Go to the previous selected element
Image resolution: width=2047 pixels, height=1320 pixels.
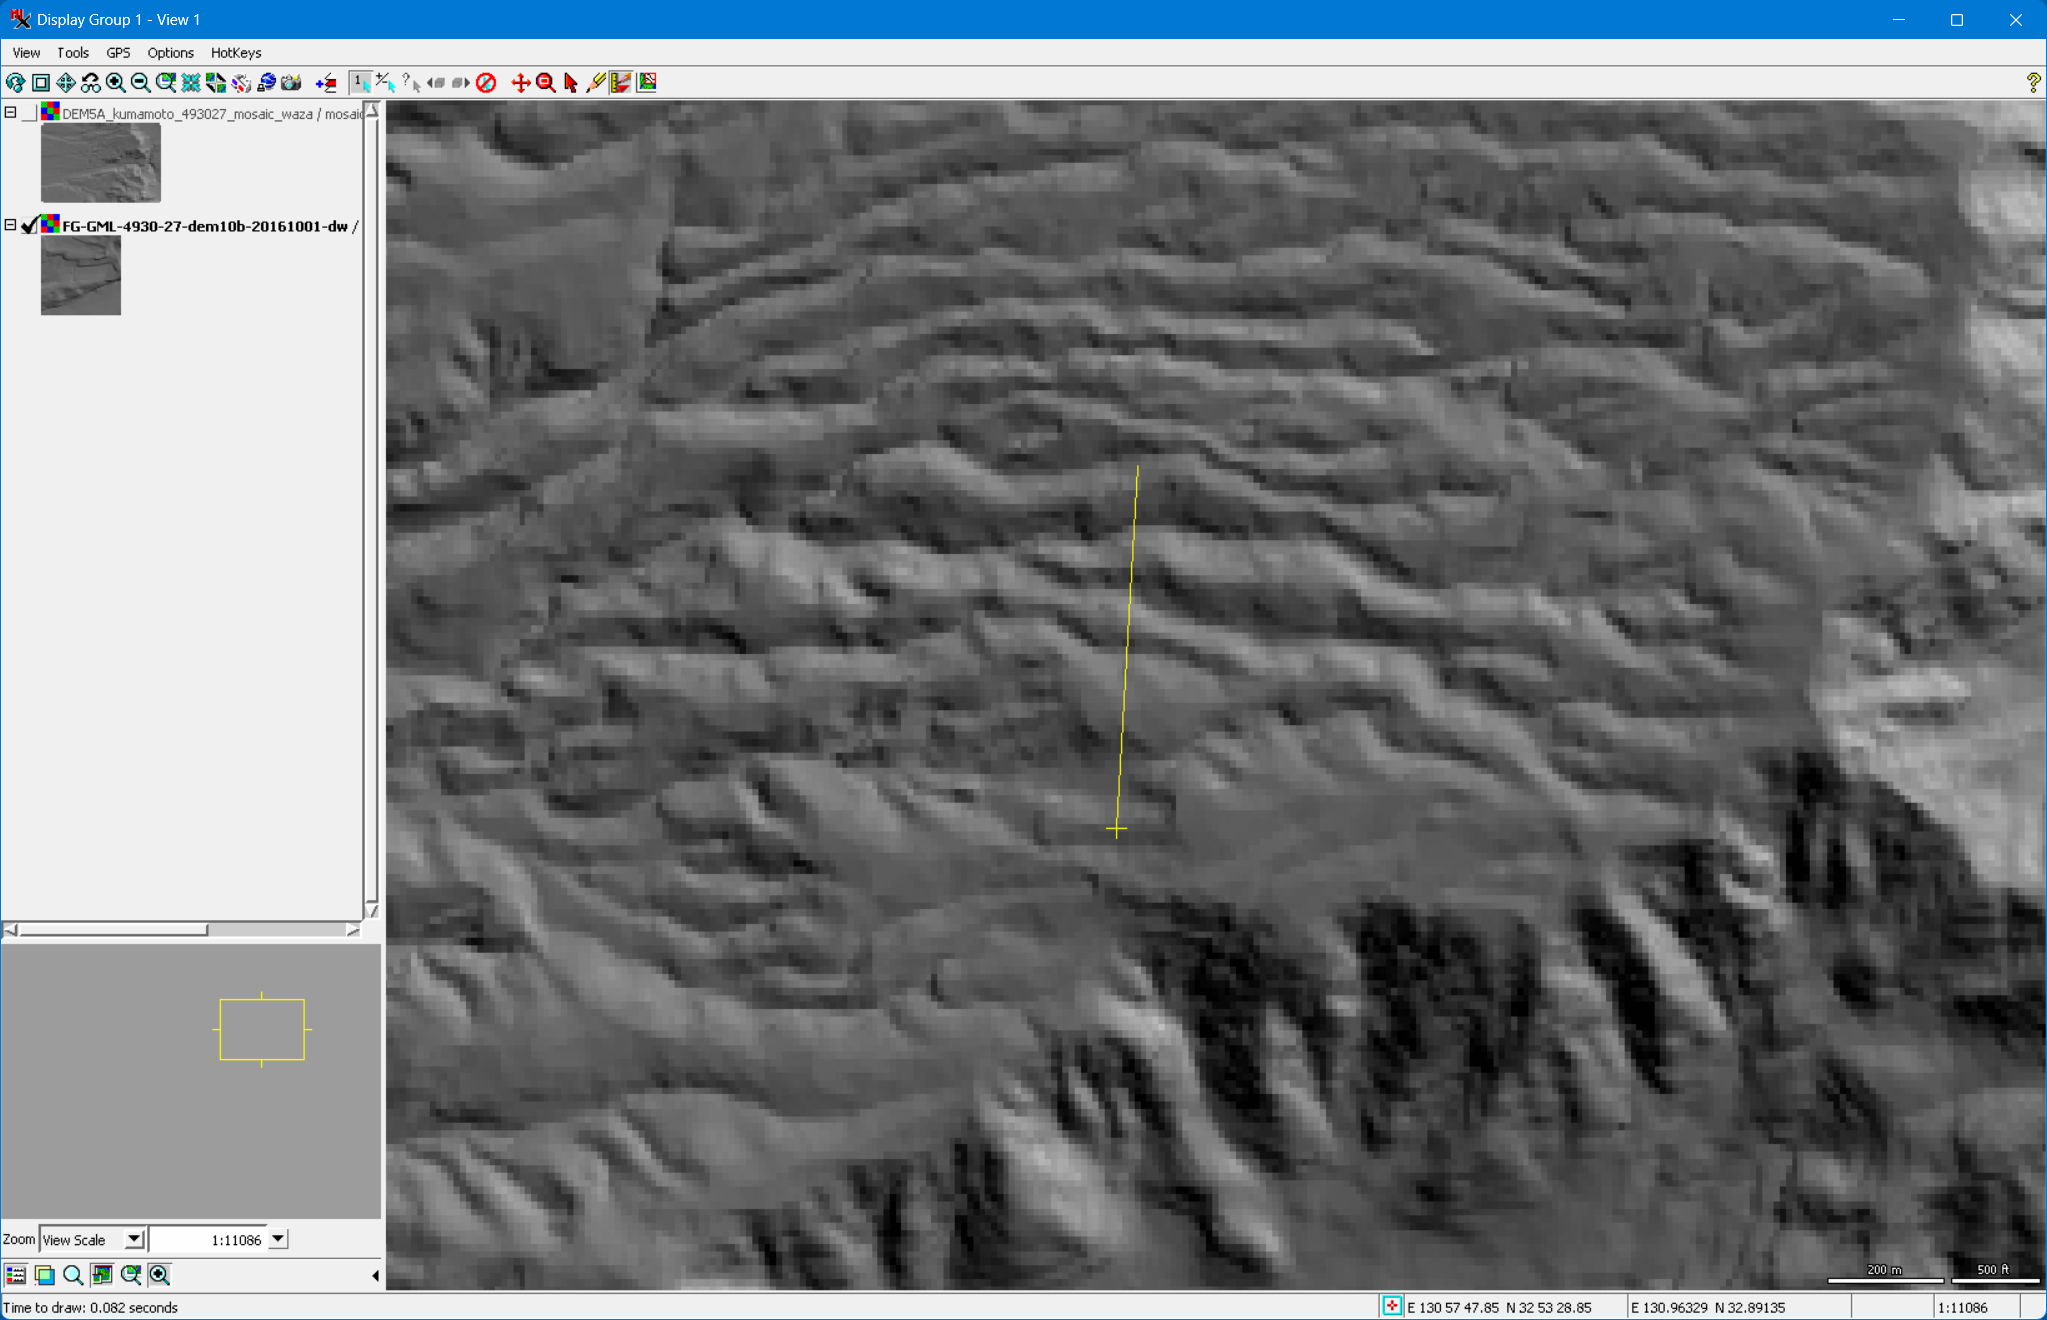[x=435, y=83]
